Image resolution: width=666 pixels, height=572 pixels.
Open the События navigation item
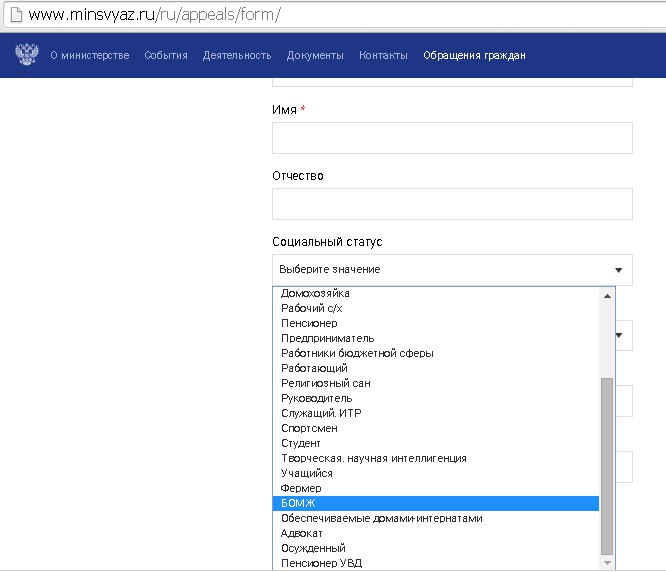click(x=165, y=55)
